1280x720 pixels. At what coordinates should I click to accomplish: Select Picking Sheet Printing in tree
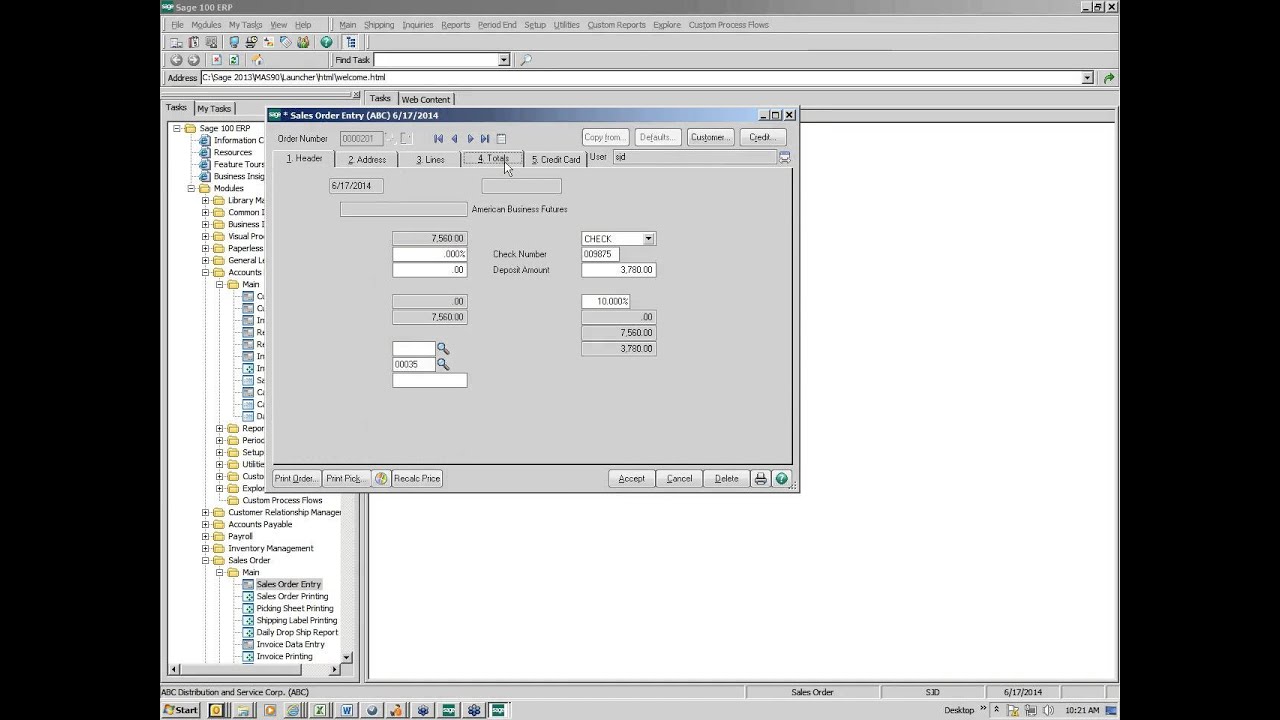point(295,608)
